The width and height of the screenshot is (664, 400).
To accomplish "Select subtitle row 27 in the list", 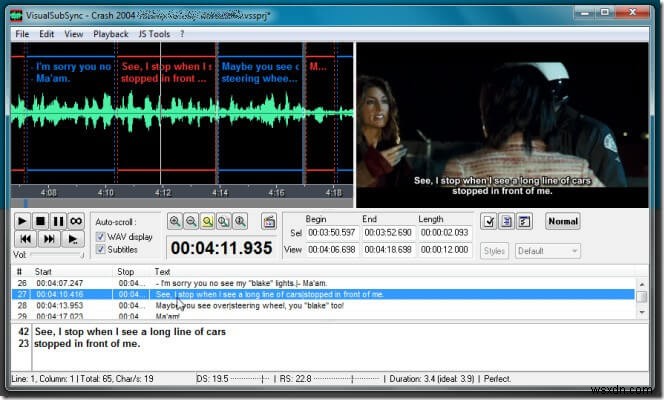I will click(x=324, y=294).
